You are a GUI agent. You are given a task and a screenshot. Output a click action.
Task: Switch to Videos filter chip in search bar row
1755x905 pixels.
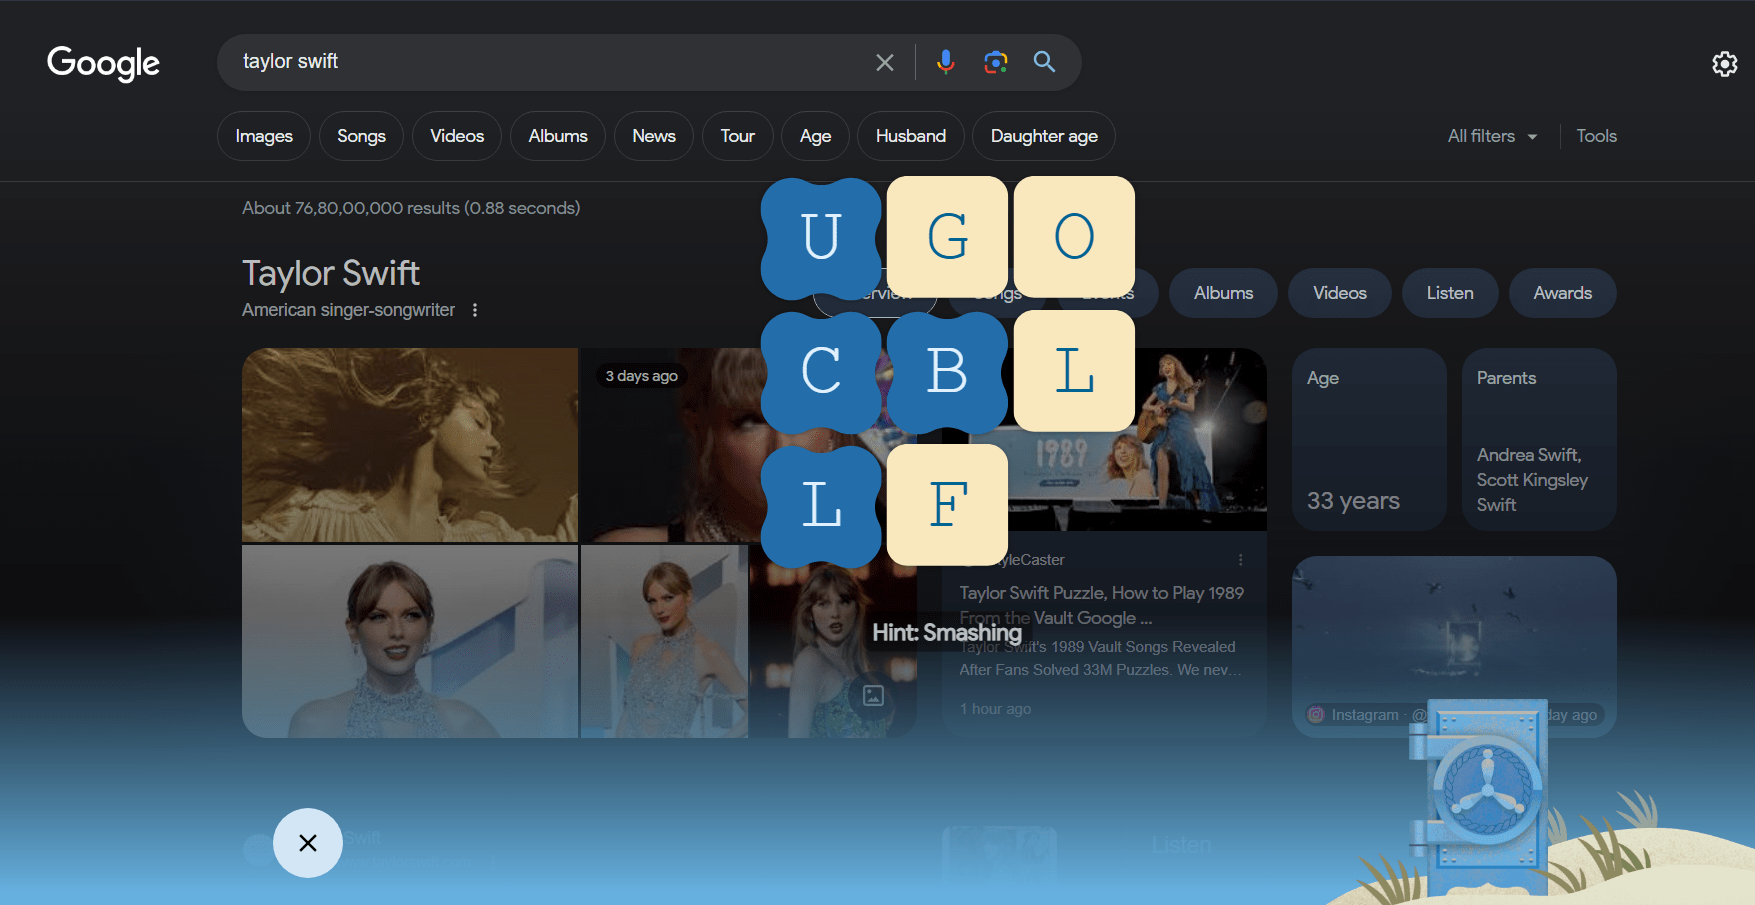(457, 136)
